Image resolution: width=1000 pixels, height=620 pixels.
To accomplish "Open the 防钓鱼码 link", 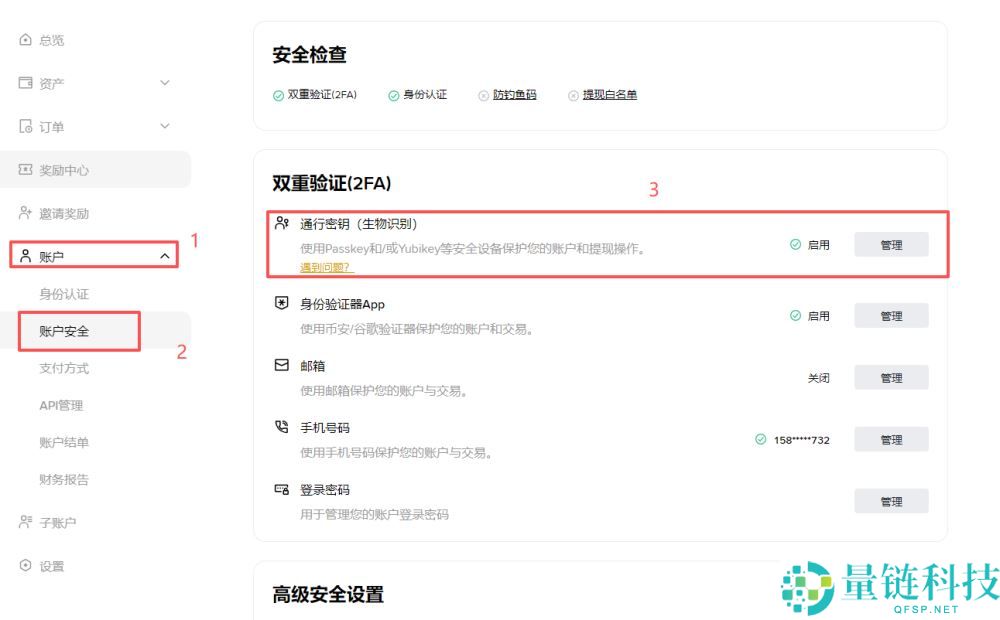I will pyautogui.click(x=514, y=95).
